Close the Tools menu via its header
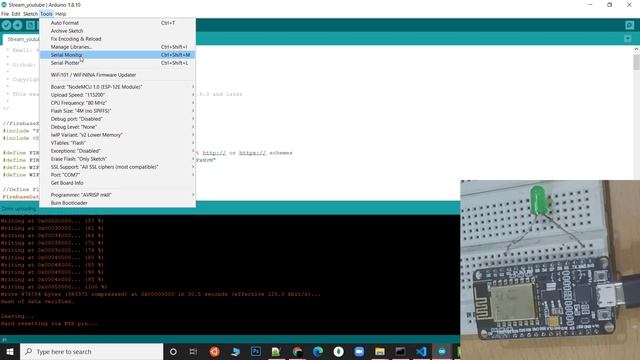The image size is (640, 360). click(46, 14)
